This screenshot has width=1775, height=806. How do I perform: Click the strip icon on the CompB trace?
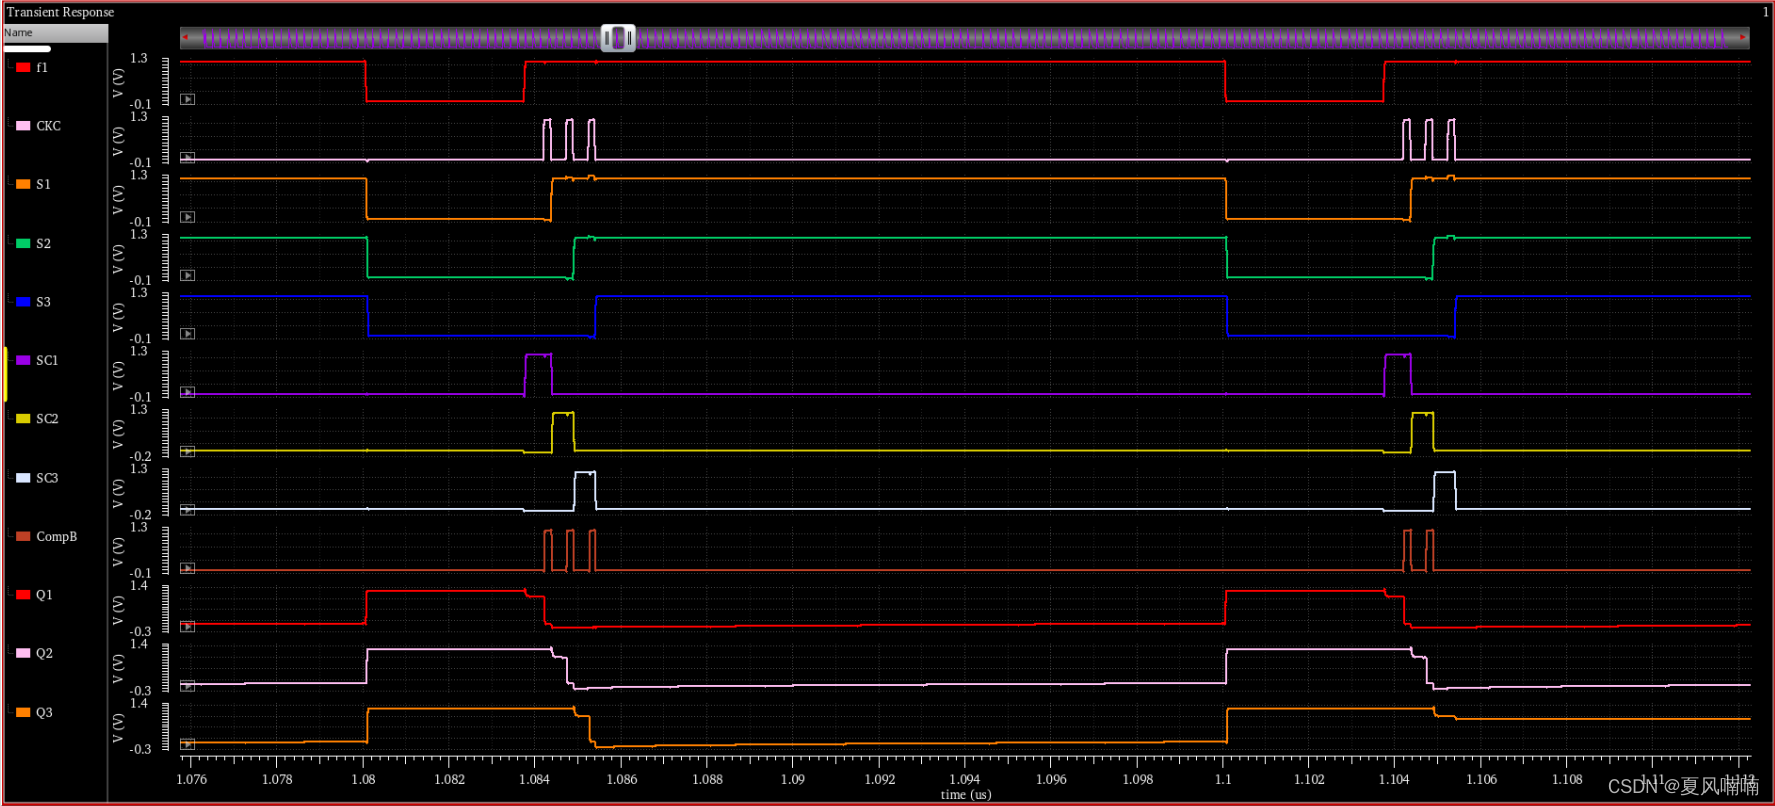click(x=187, y=568)
